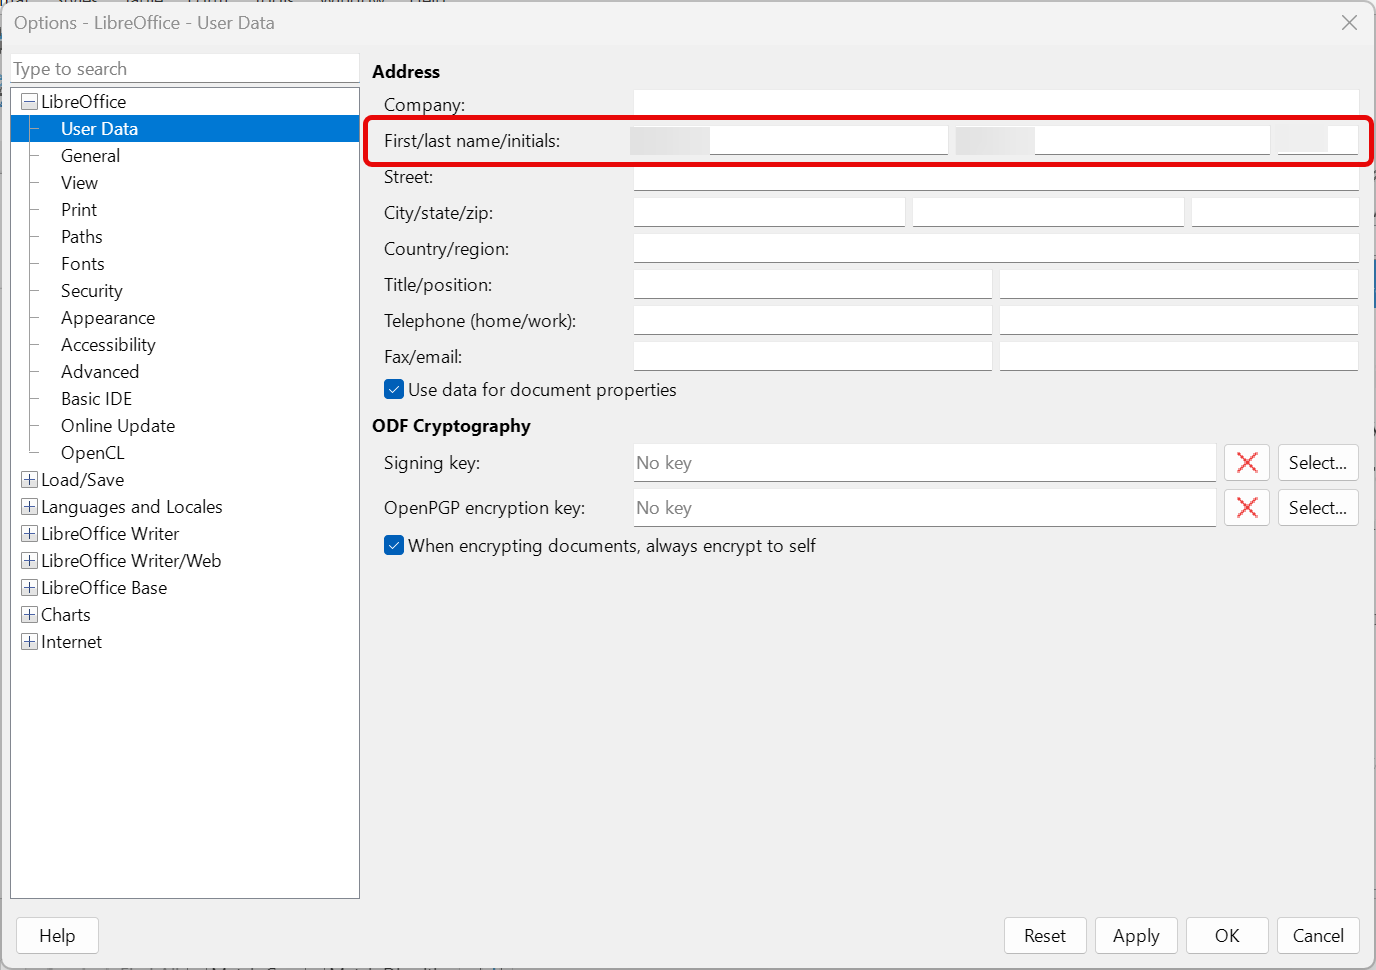Click the work Telephone input field

pos(1179,320)
